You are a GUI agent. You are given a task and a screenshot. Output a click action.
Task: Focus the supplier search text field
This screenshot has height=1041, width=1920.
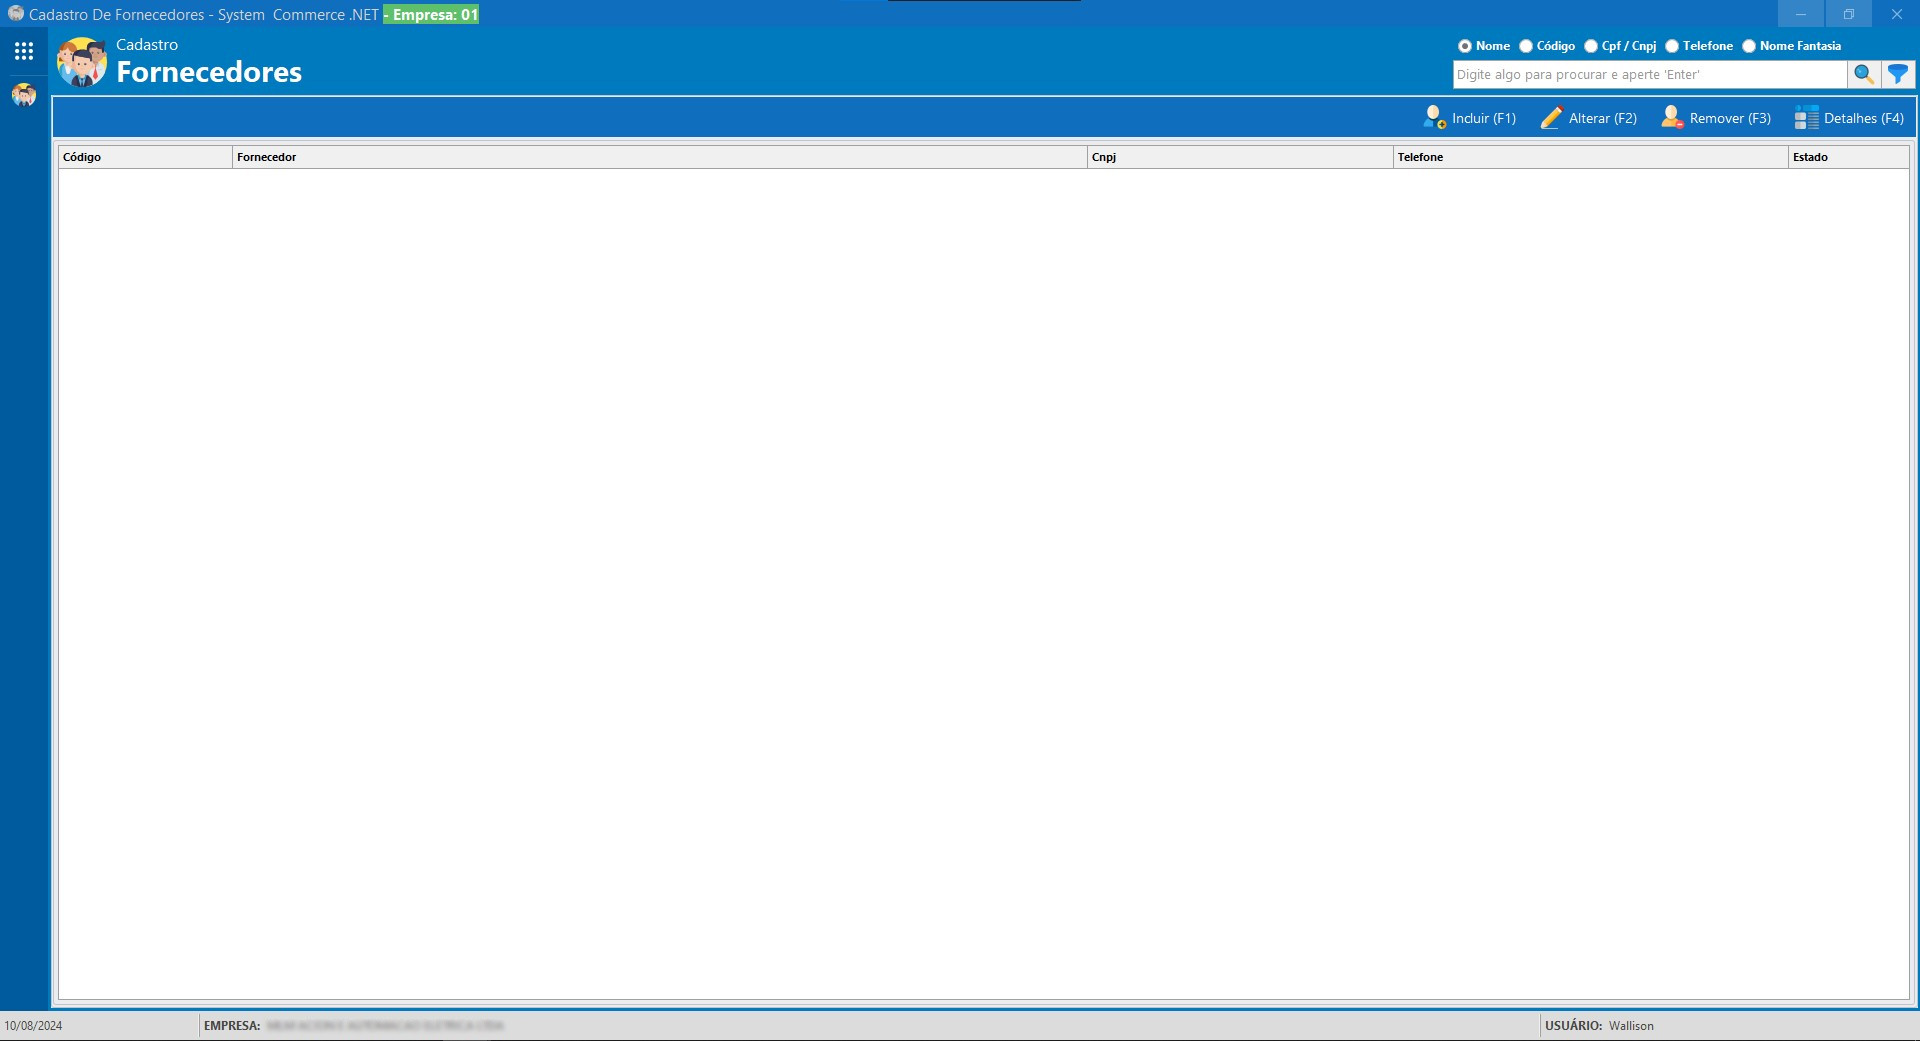tap(1648, 75)
